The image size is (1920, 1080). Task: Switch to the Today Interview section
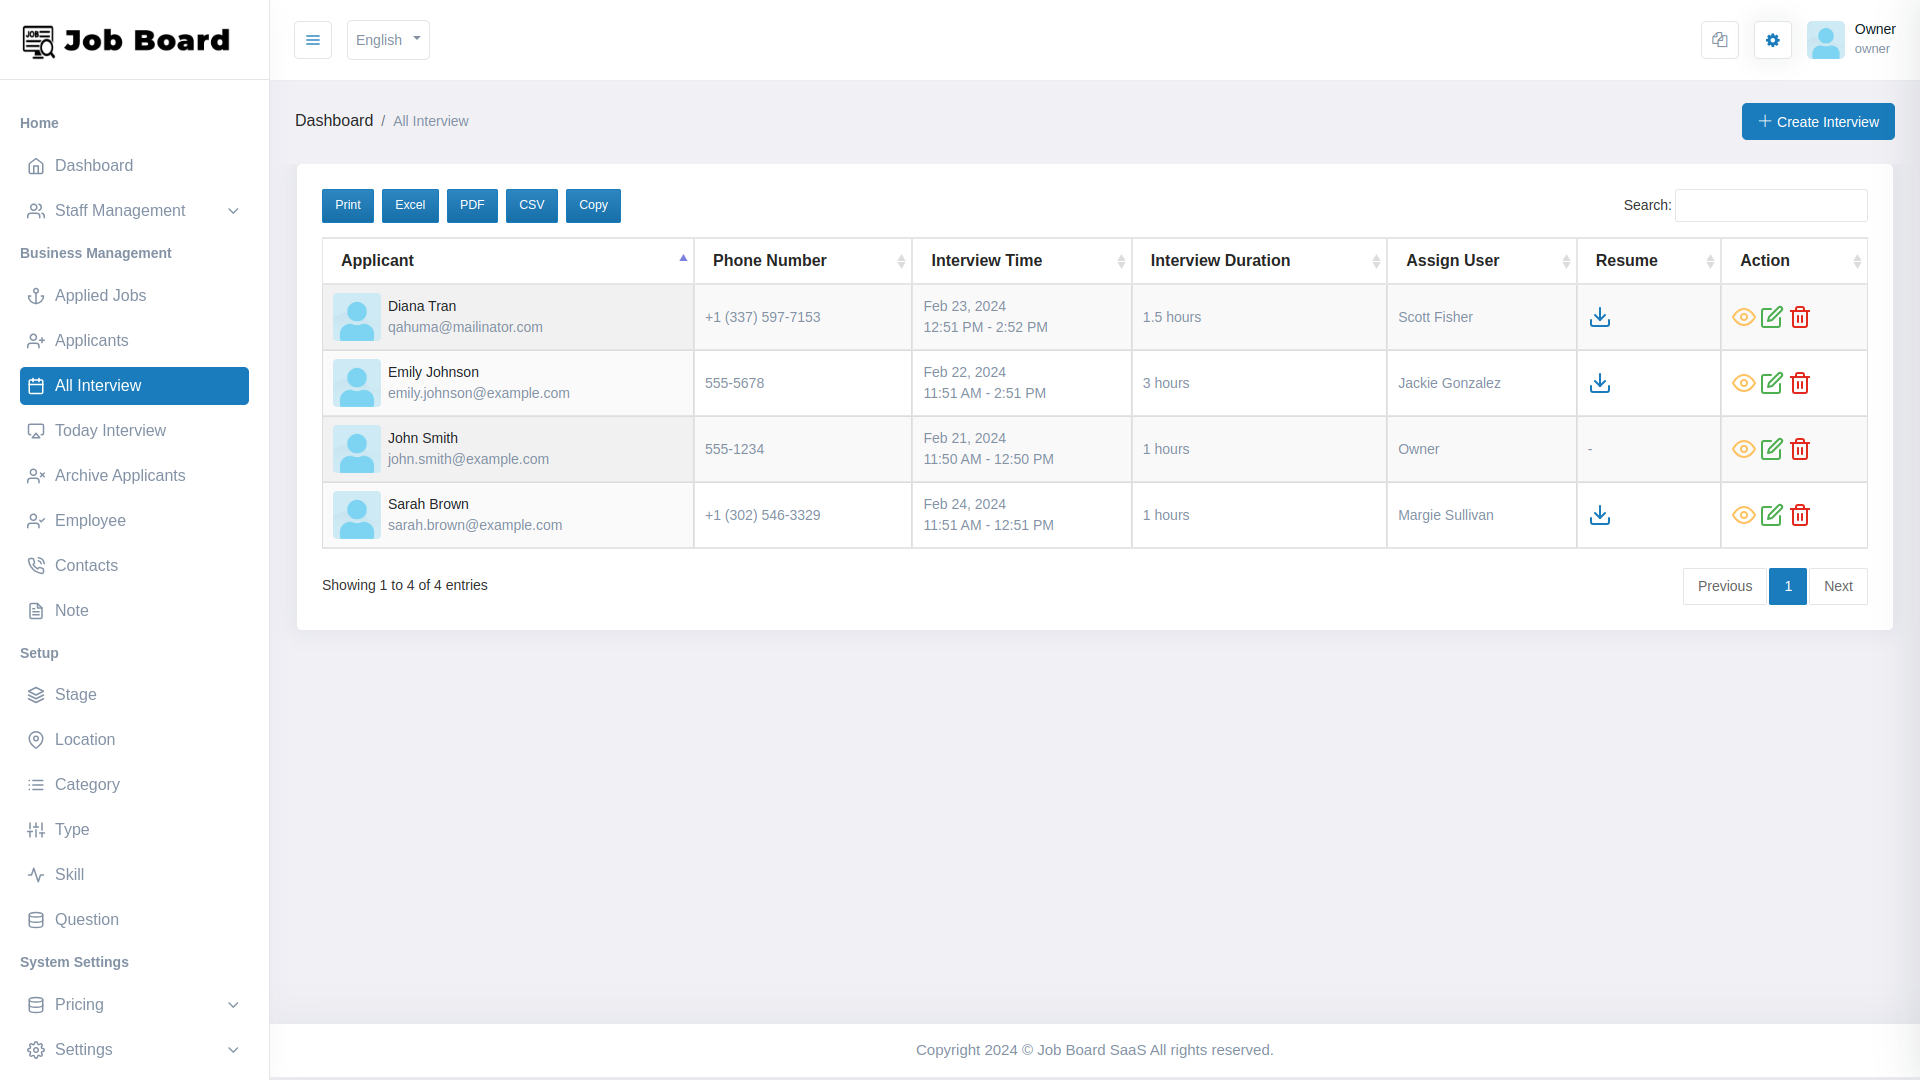[110, 430]
